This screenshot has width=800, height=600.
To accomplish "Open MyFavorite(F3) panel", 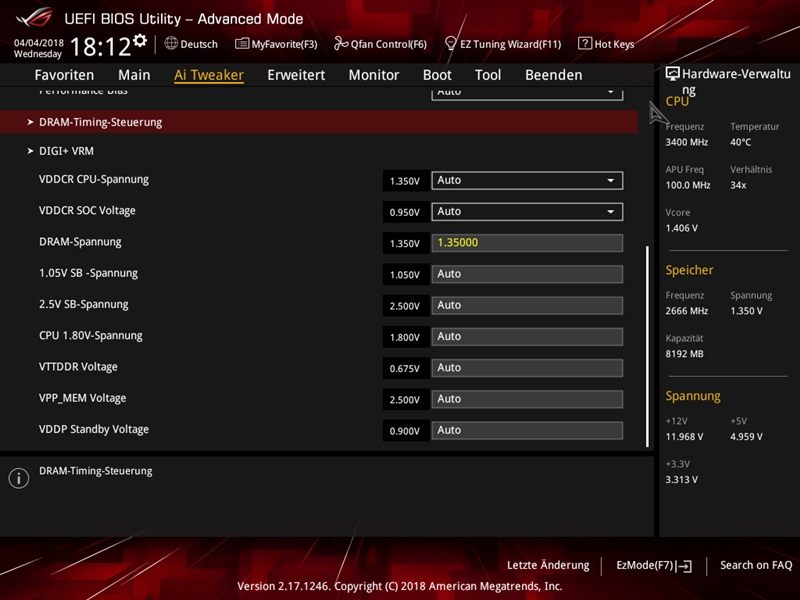I will [276, 44].
